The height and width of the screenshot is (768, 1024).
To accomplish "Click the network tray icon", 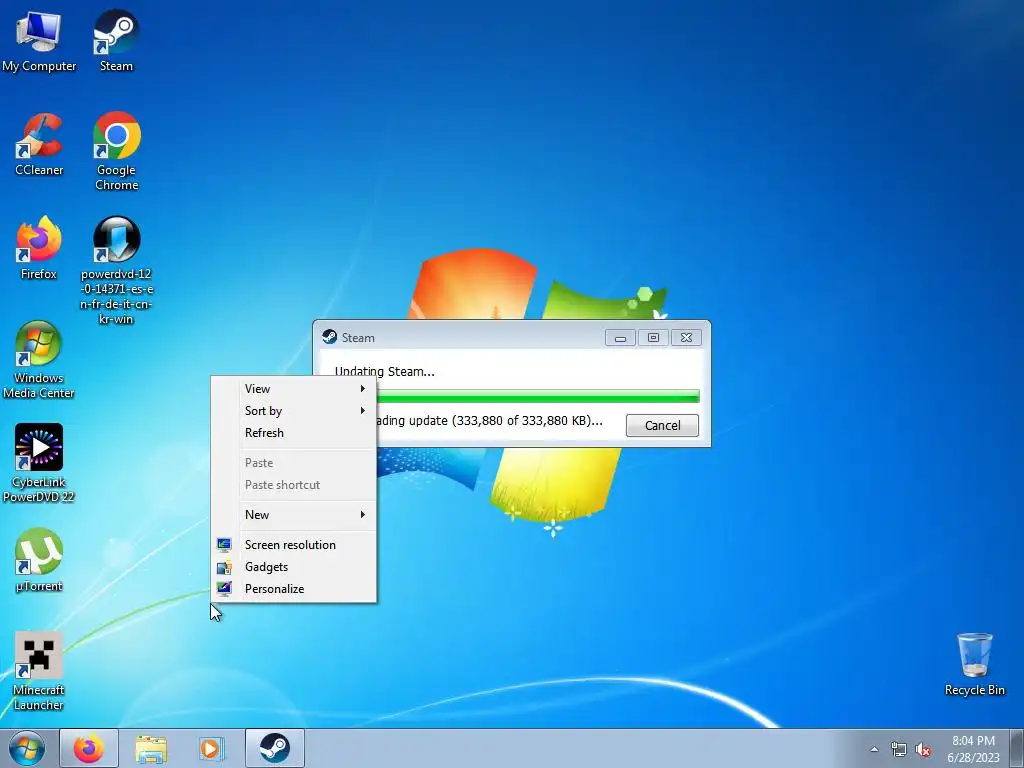I will (x=899, y=750).
